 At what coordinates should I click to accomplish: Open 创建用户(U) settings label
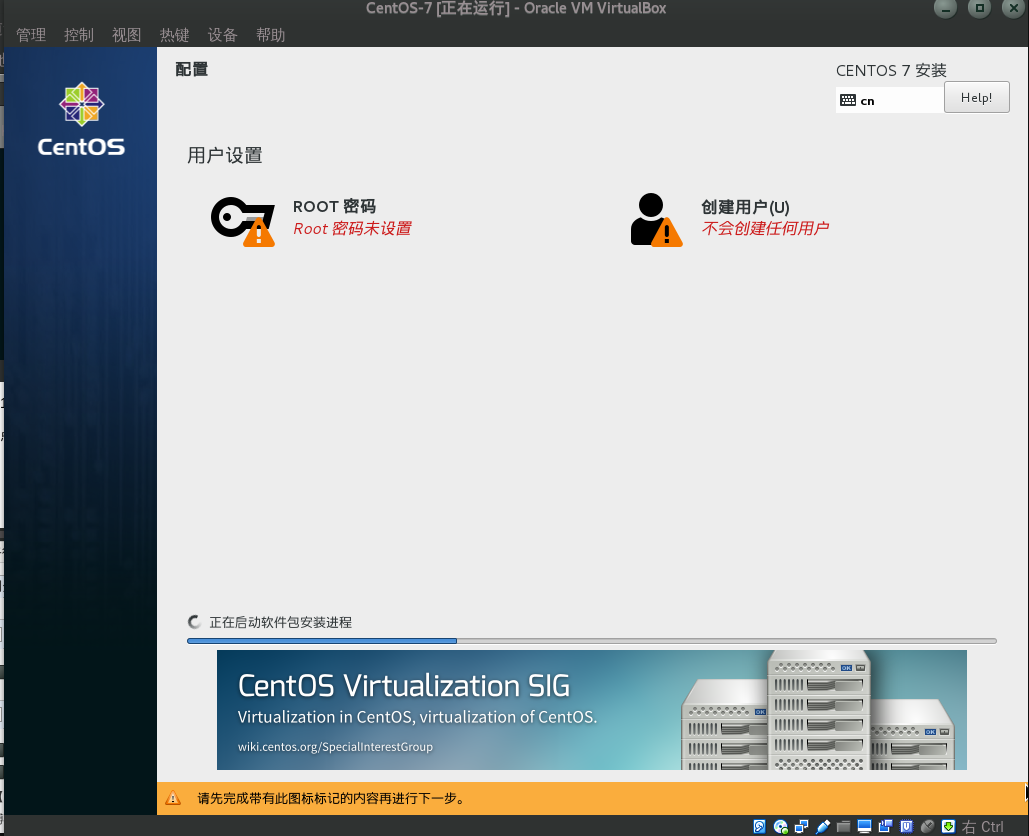pos(746,207)
